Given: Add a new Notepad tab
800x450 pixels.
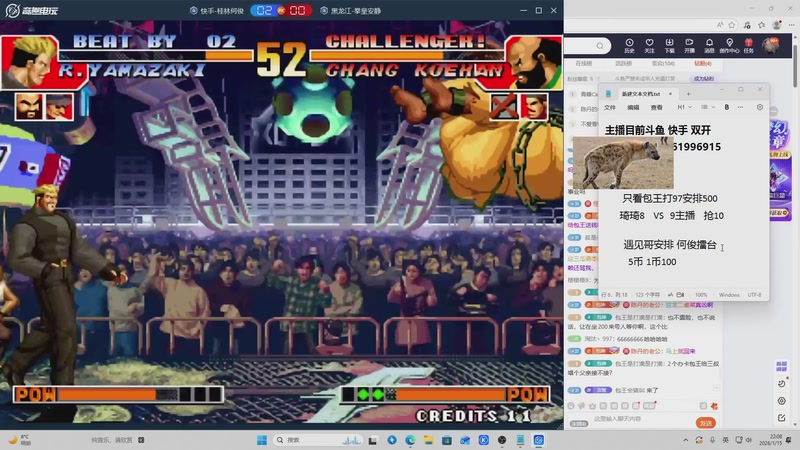Looking at the screenshot, I should coord(688,94).
